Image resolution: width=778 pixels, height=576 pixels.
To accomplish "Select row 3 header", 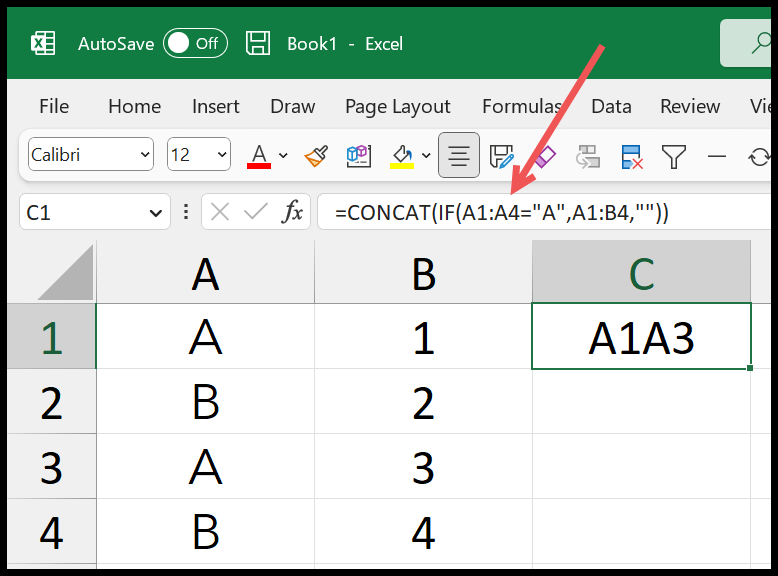I will coord(52,466).
